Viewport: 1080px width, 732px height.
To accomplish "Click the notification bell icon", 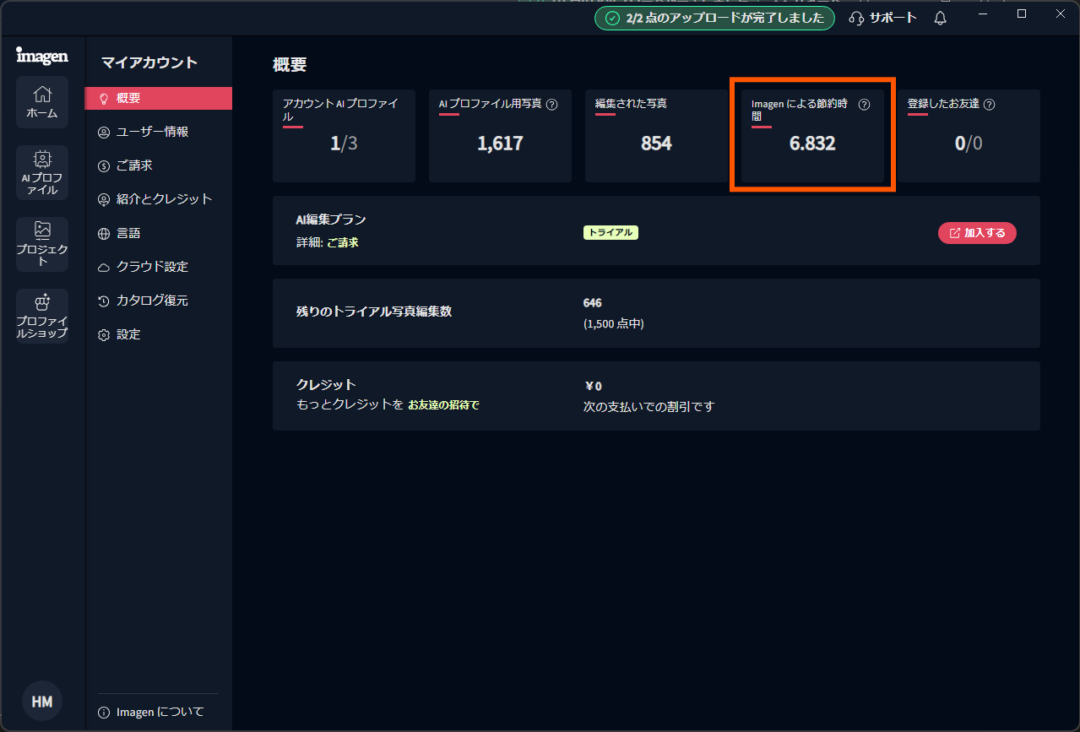I will tap(940, 18).
